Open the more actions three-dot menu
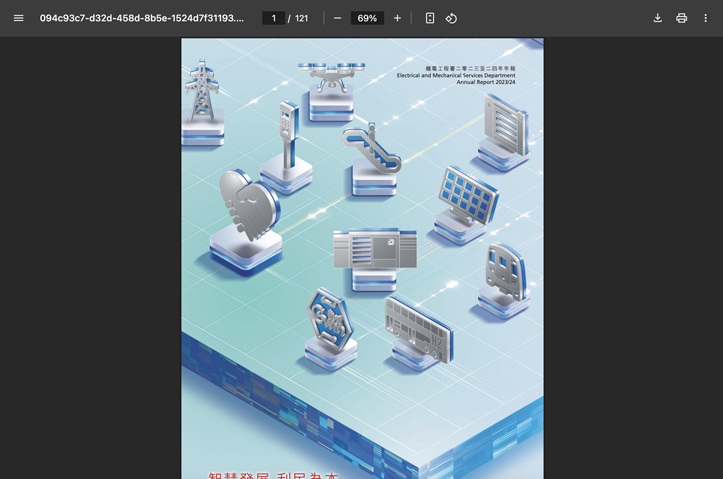The width and height of the screenshot is (723, 479). coord(705,18)
